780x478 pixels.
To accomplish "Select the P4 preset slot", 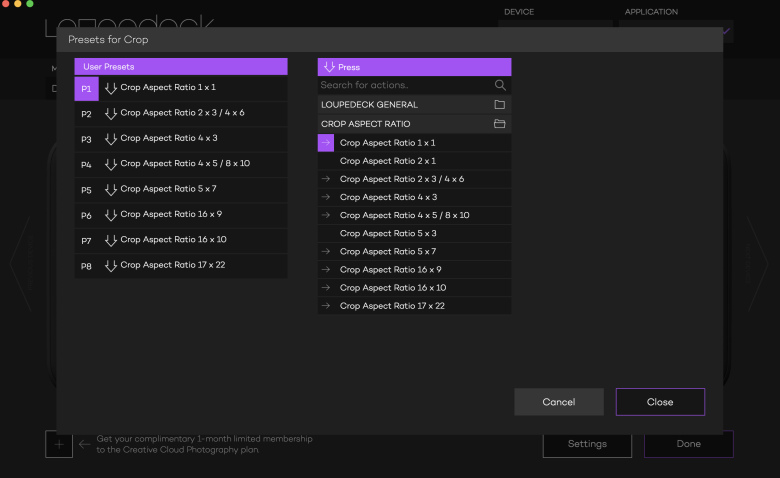I will tap(87, 165).
